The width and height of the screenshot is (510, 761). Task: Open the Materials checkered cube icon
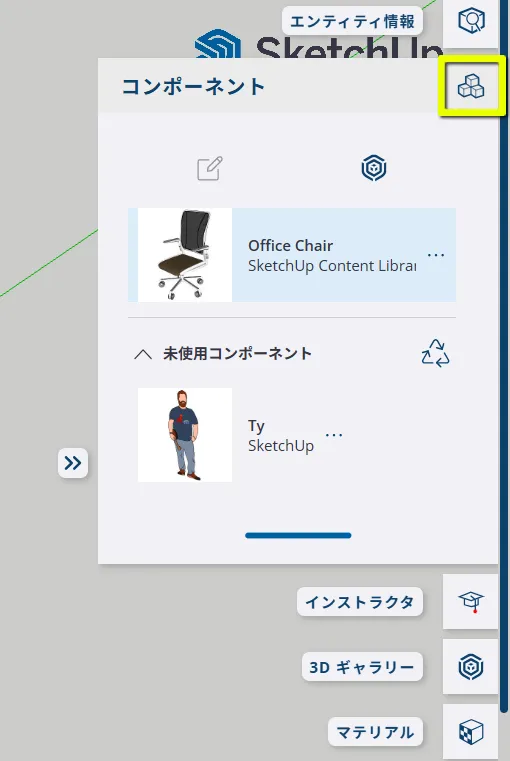pos(471,732)
